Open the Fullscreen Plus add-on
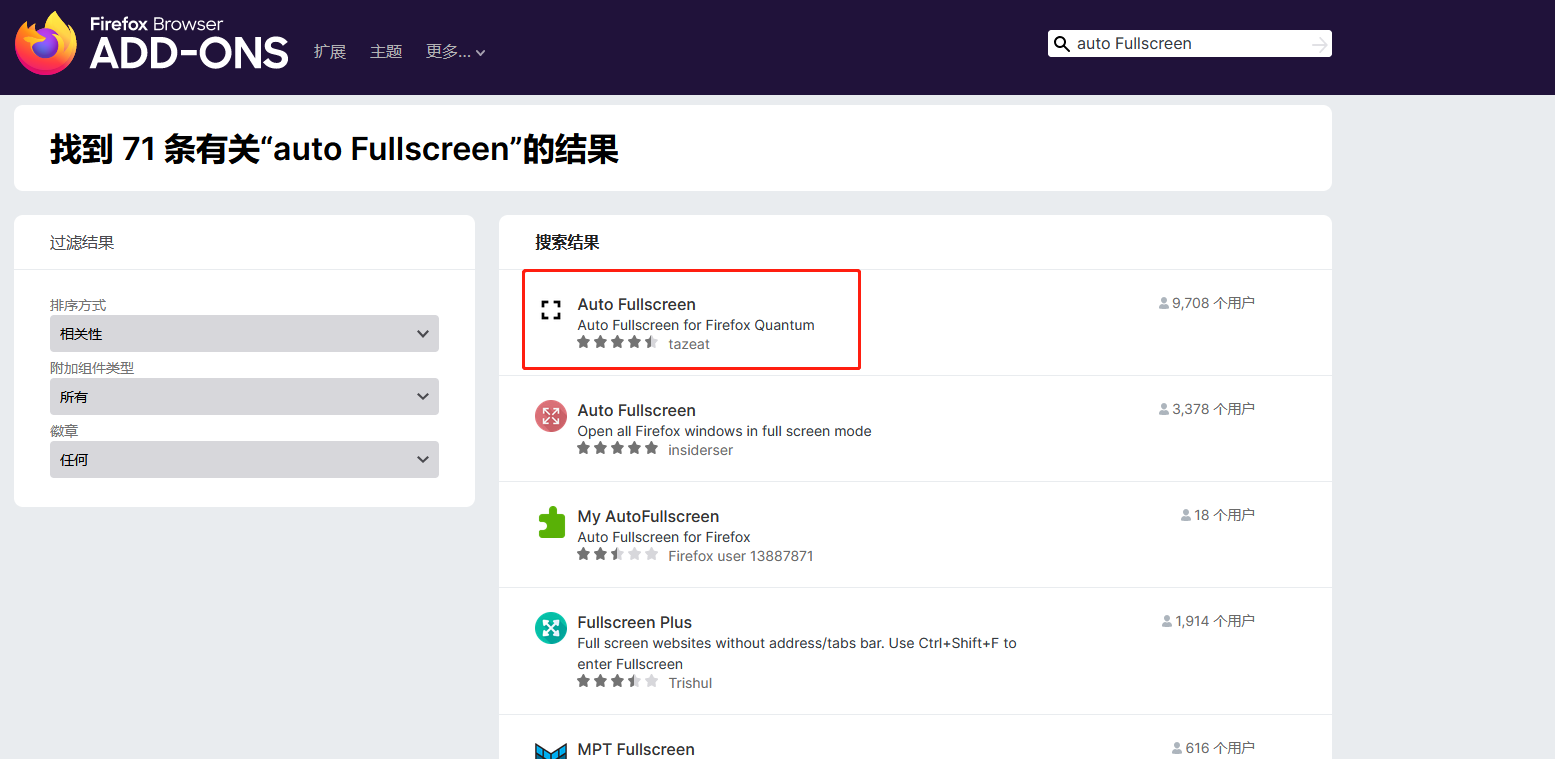Screen dimensions: 1555x759 click(x=634, y=622)
